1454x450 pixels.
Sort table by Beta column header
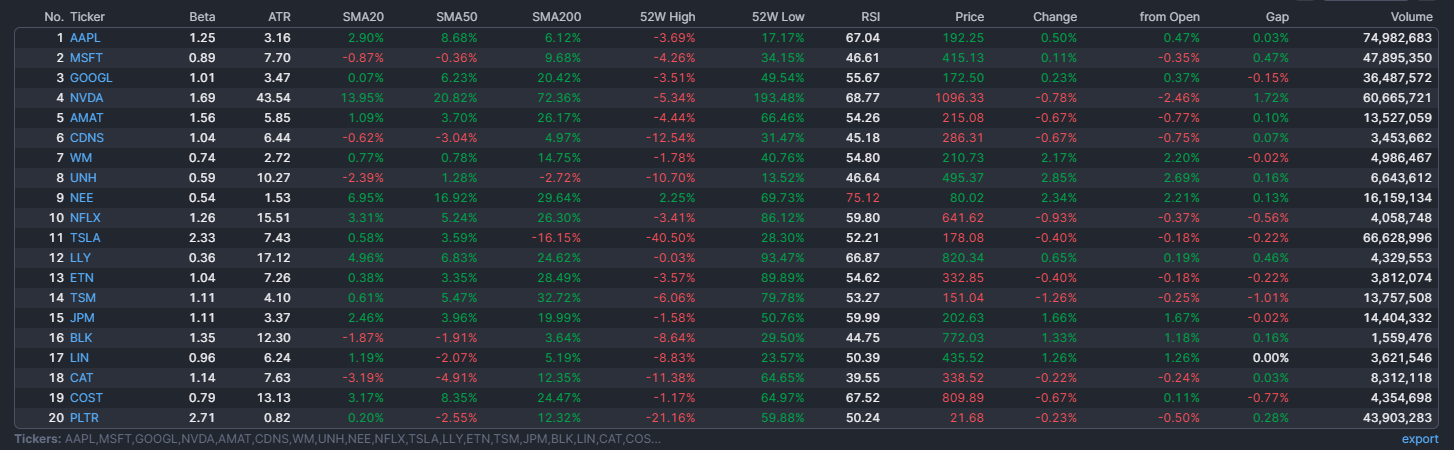202,17
